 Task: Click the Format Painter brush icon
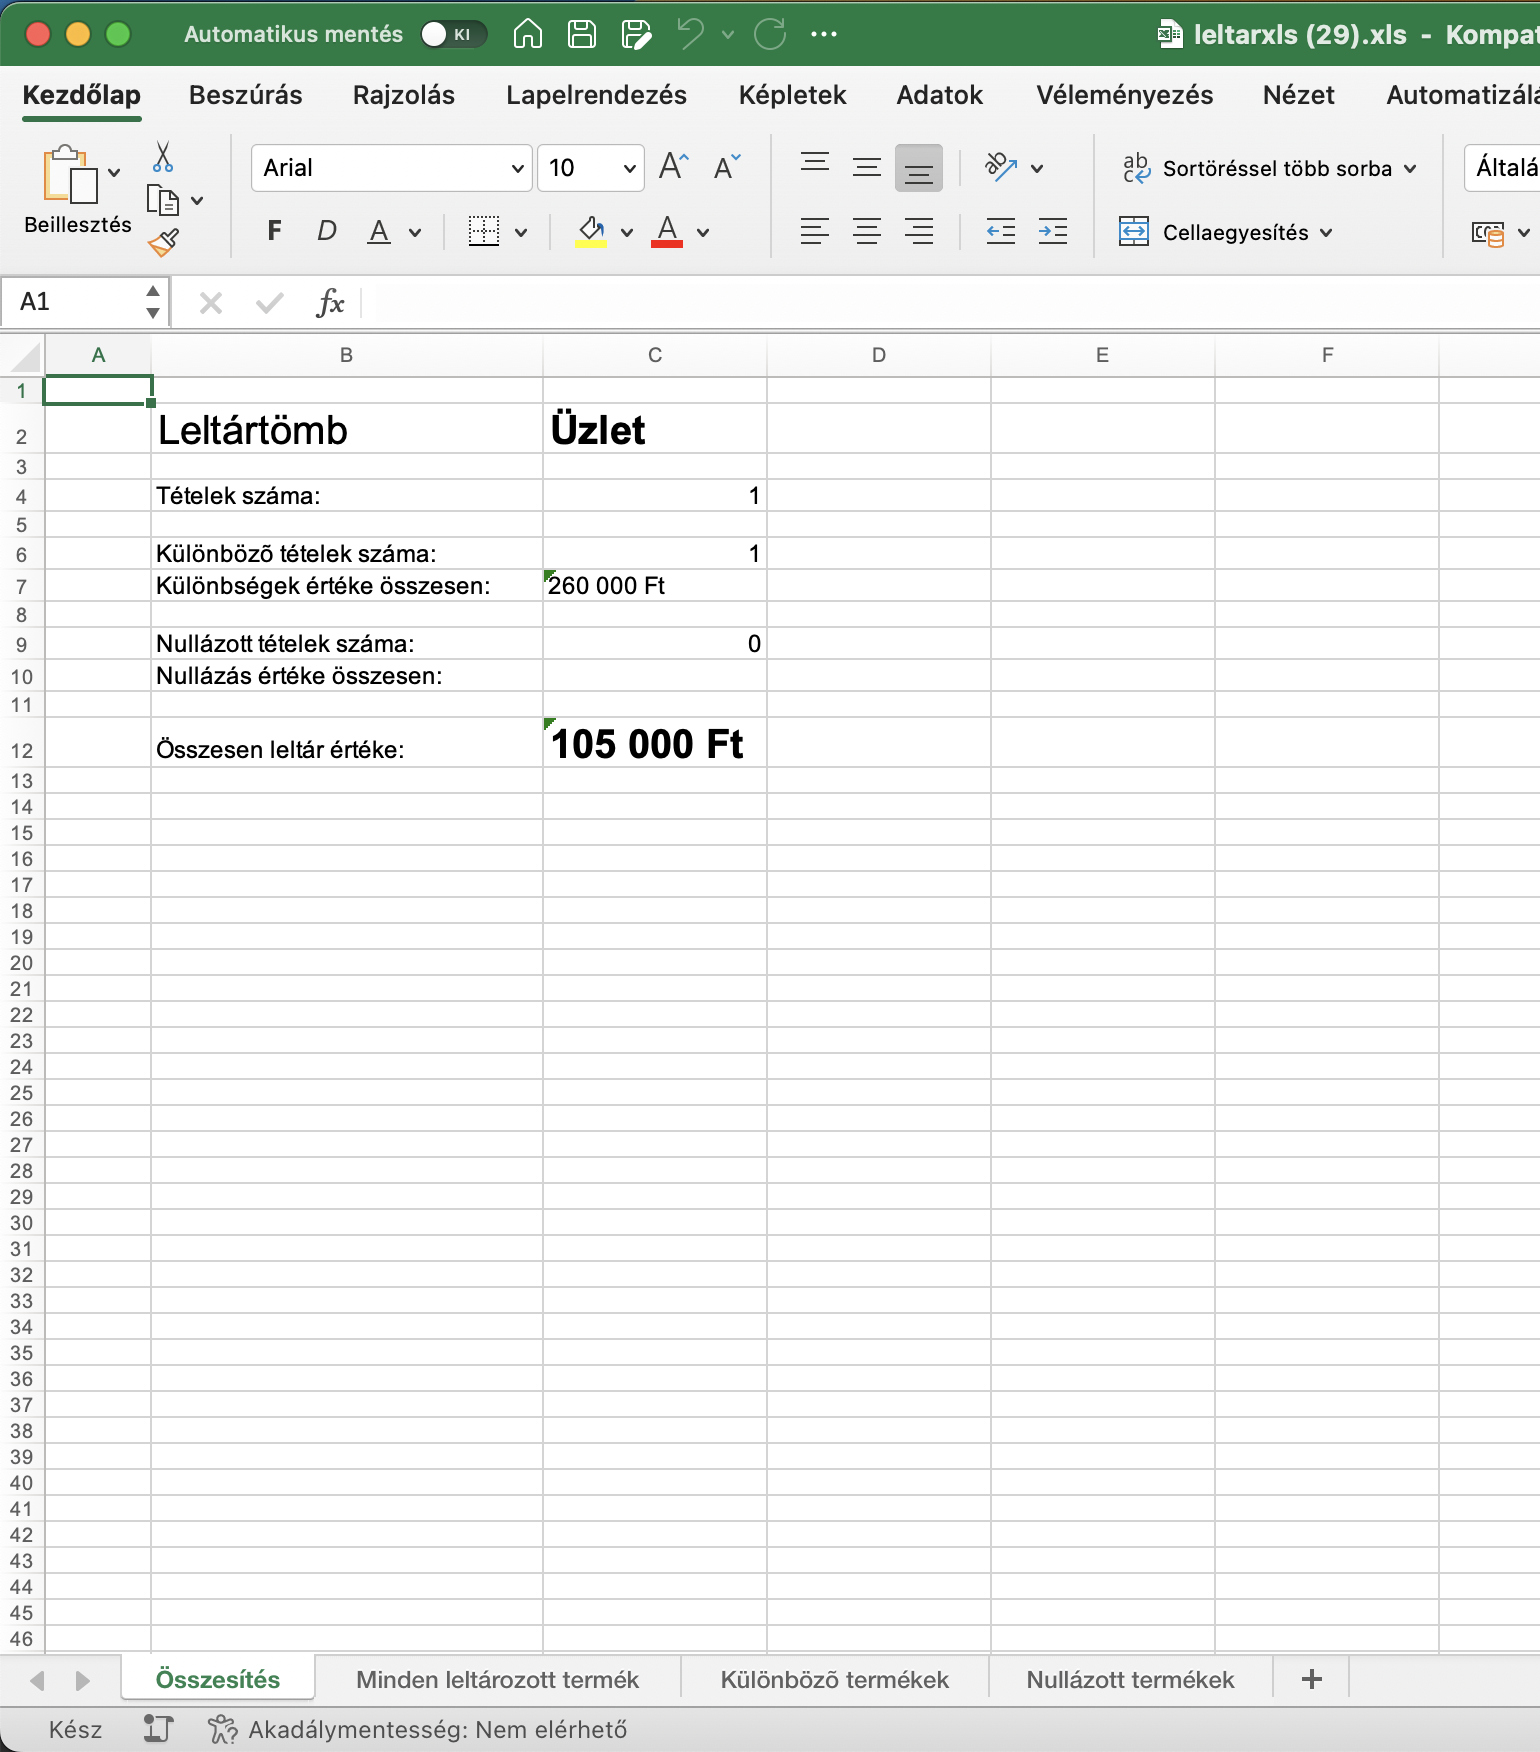coord(163,243)
